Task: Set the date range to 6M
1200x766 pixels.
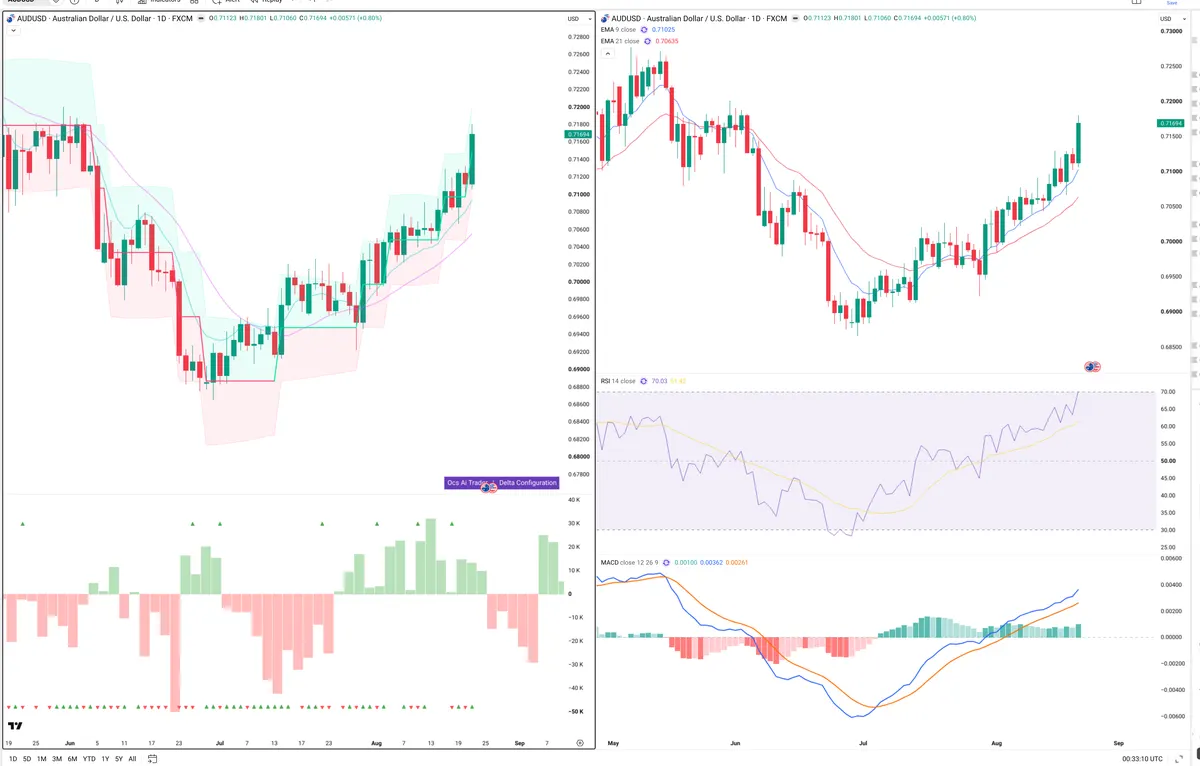Action: (x=72, y=759)
